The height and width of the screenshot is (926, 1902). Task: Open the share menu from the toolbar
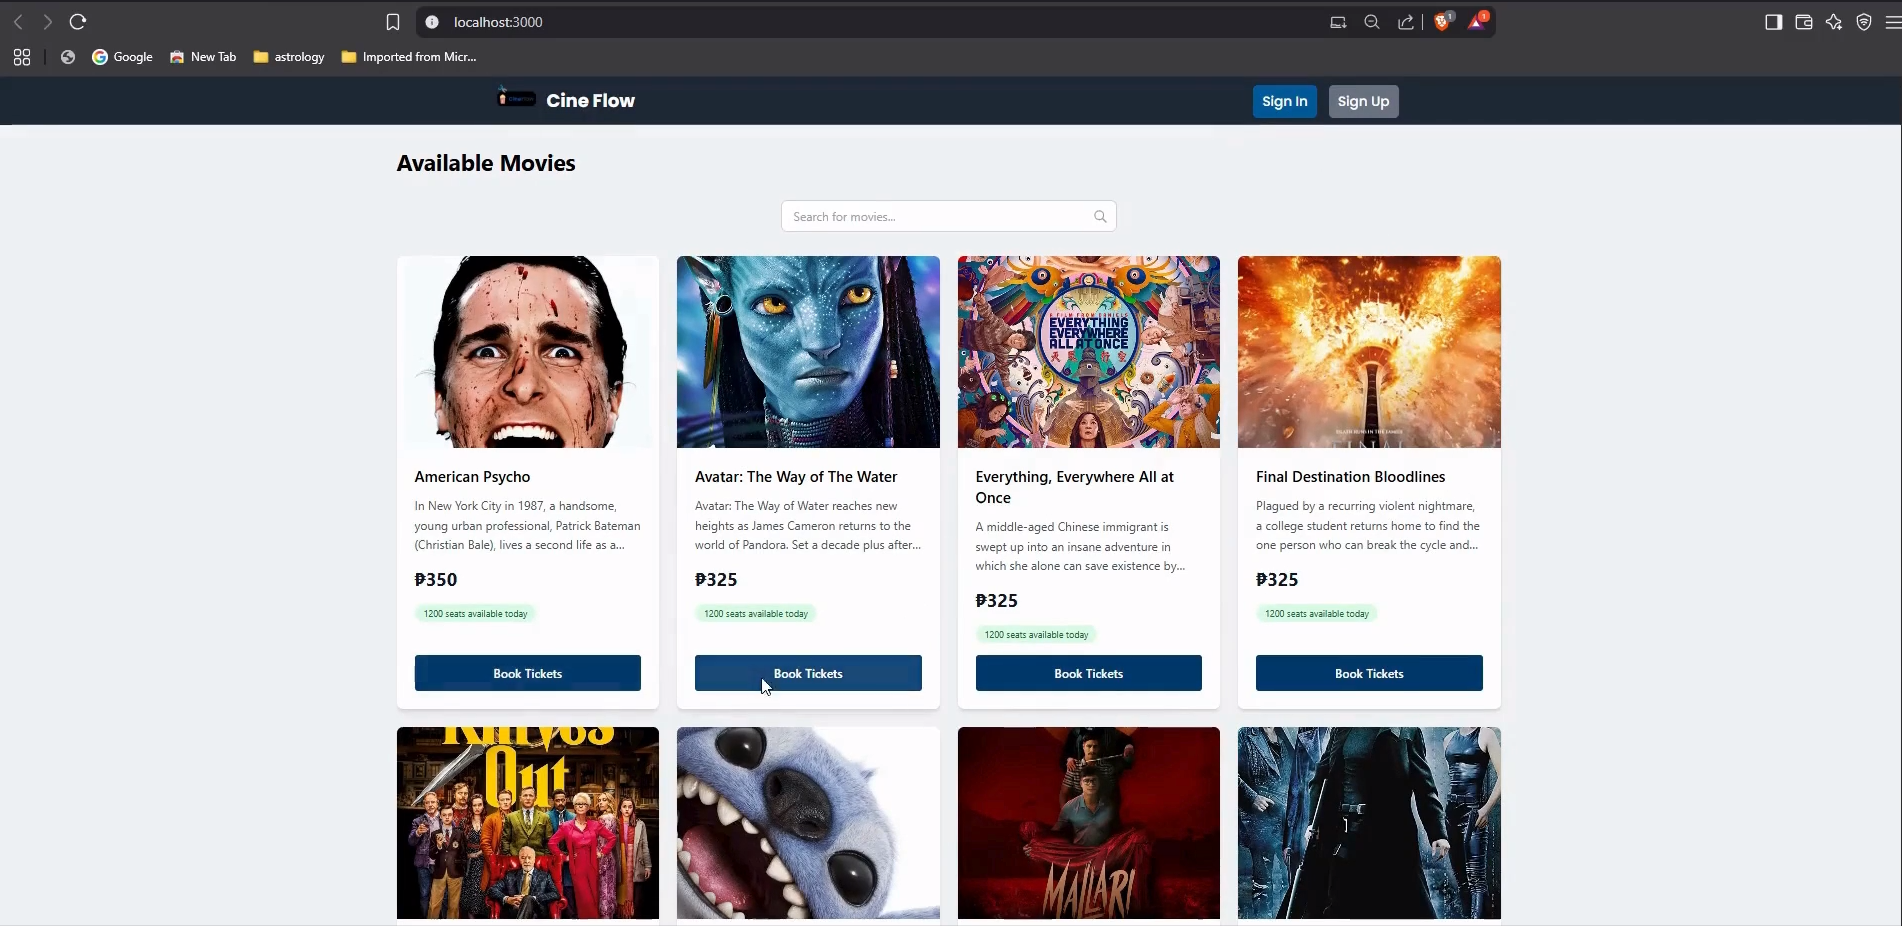pos(1405,22)
